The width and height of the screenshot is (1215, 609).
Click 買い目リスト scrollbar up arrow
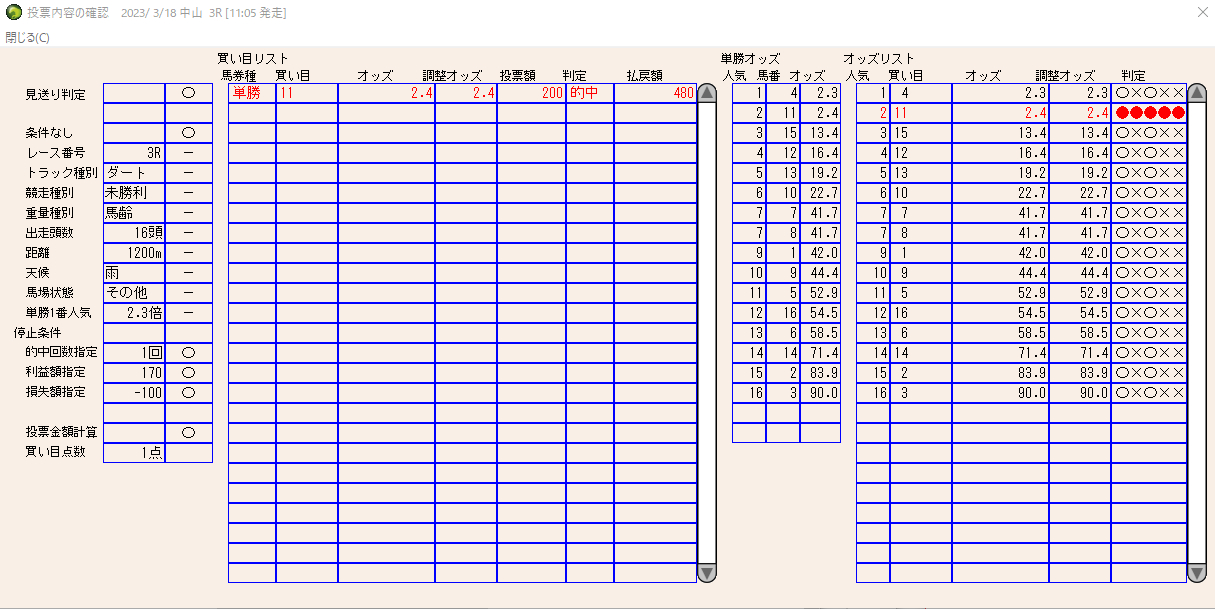[707, 93]
